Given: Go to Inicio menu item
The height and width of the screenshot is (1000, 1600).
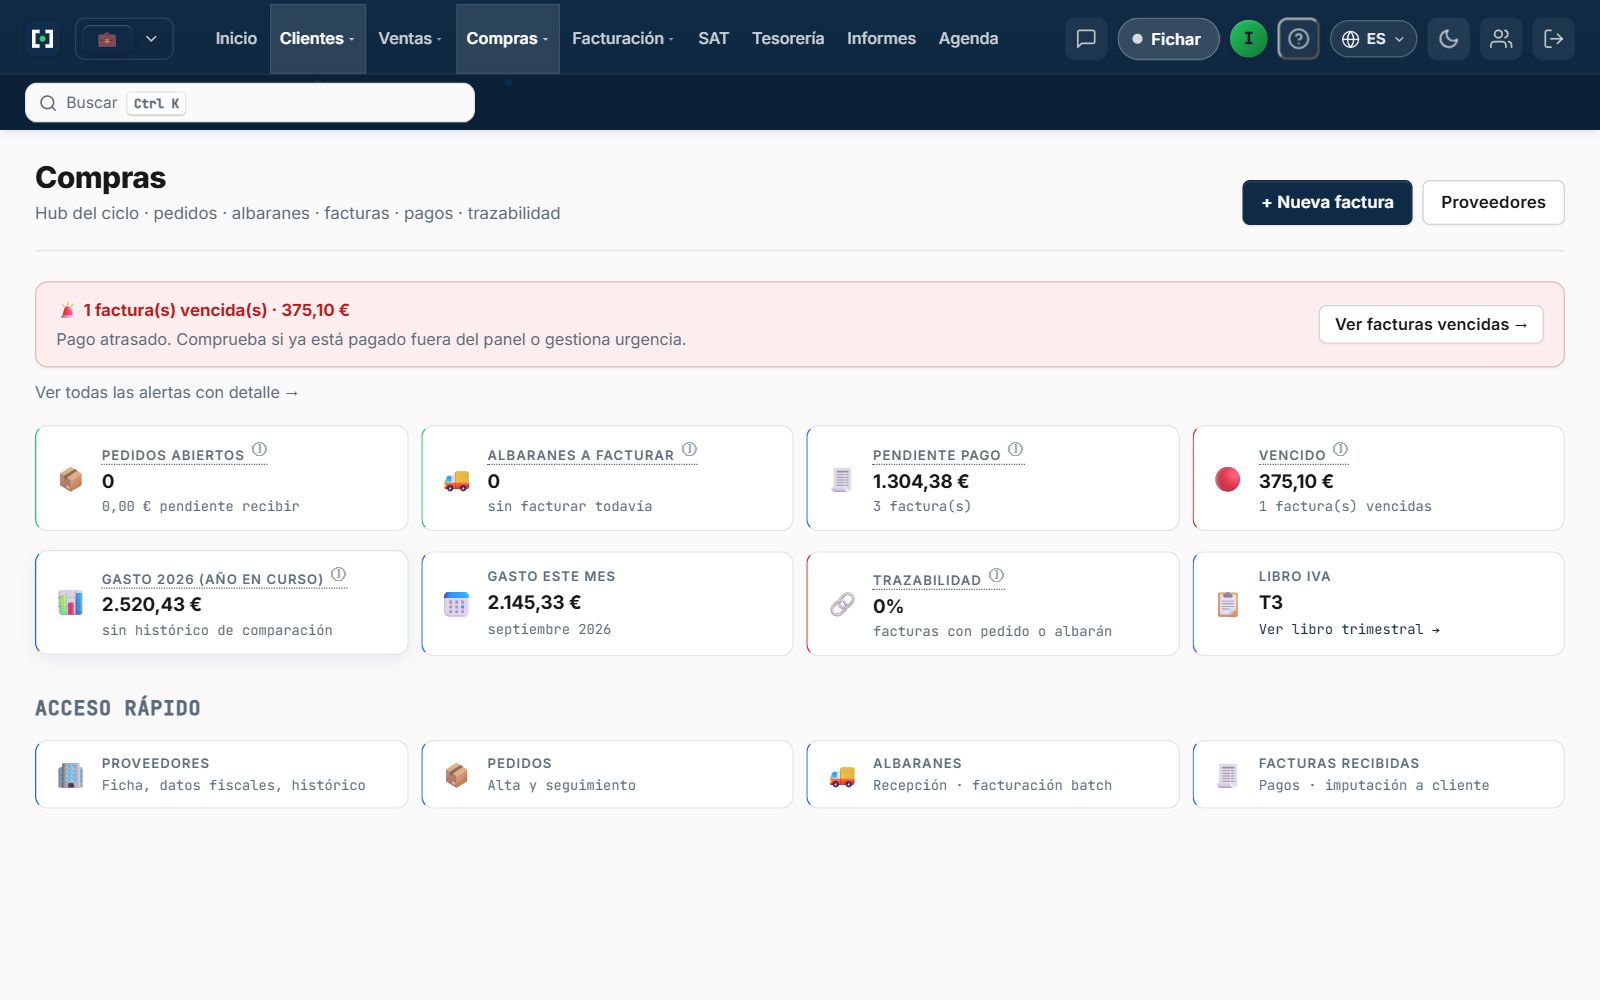Looking at the screenshot, I should (x=236, y=38).
